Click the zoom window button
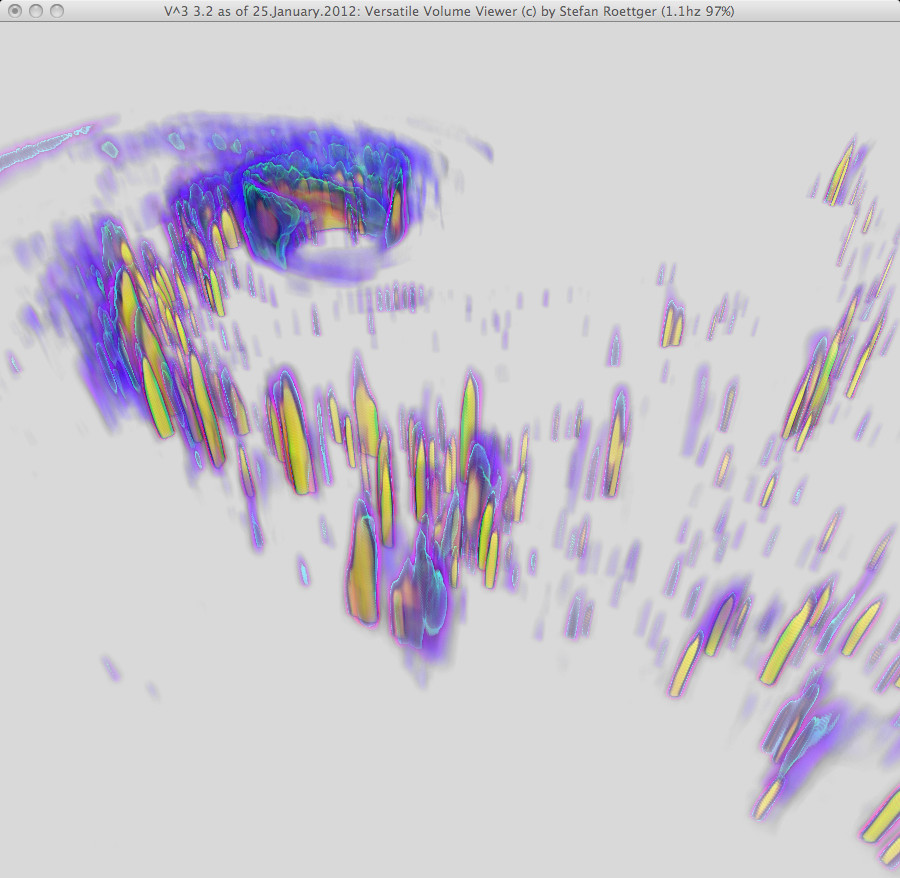The height and width of the screenshot is (878, 900). 57,11
